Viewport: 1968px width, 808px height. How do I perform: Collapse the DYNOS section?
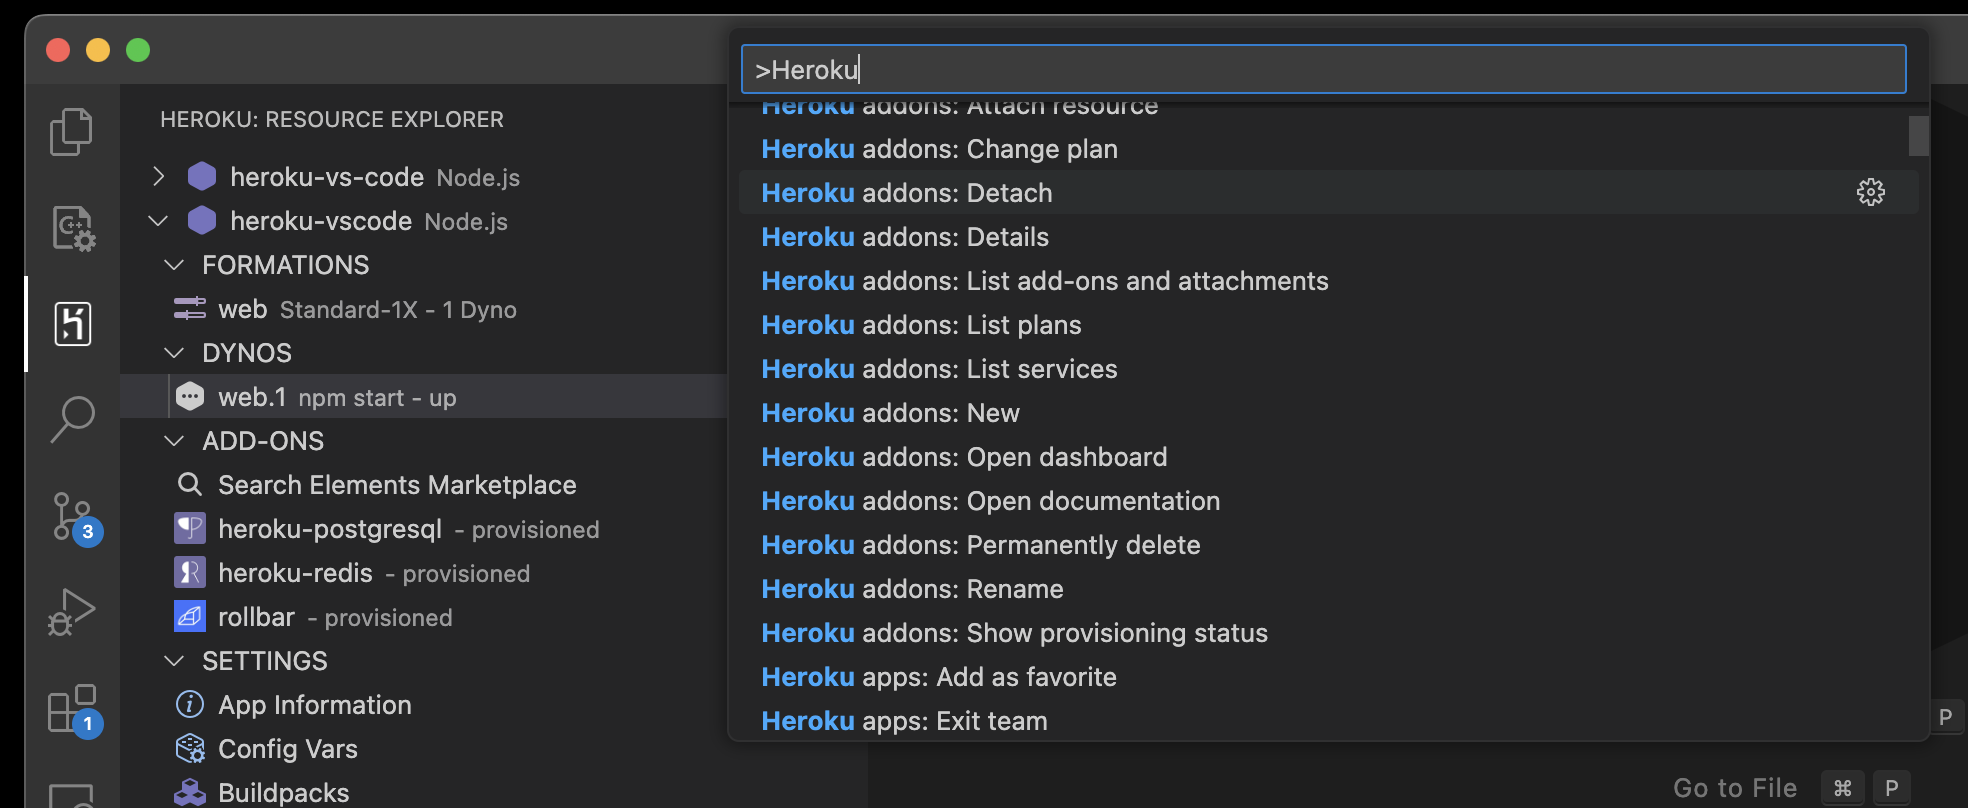[174, 353]
